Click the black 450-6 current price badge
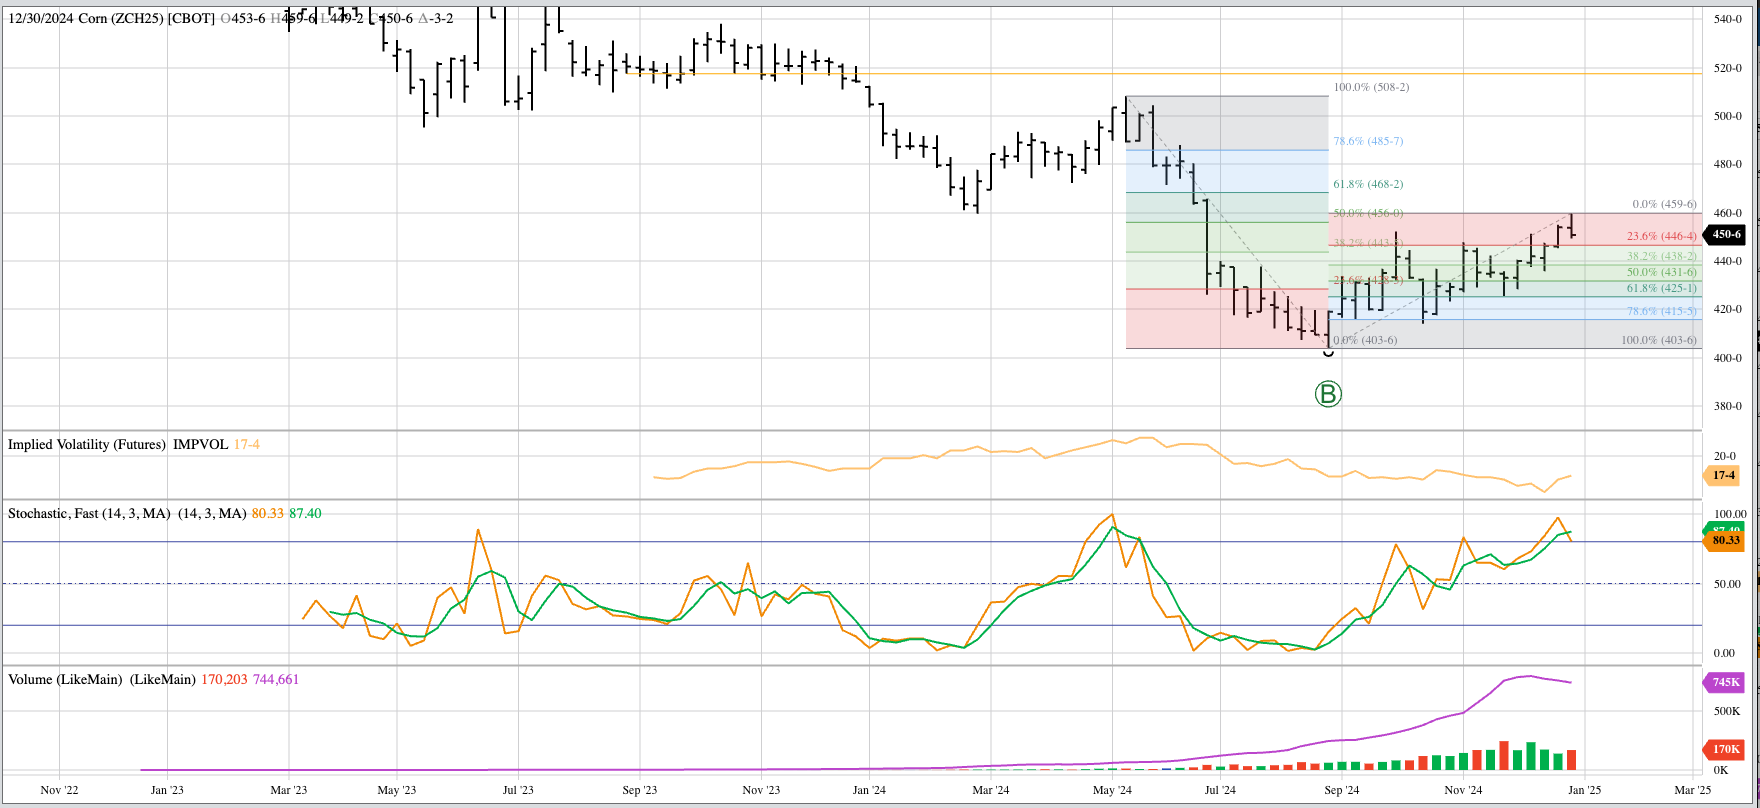Screen dimensions: 1760x808 pyautogui.click(x=1726, y=234)
